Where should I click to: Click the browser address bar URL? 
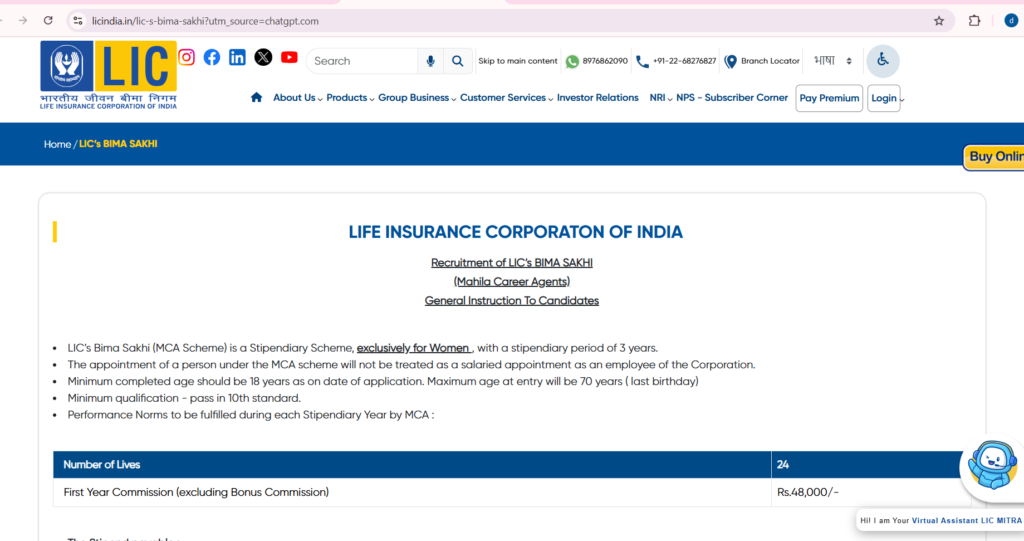click(x=205, y=21)
